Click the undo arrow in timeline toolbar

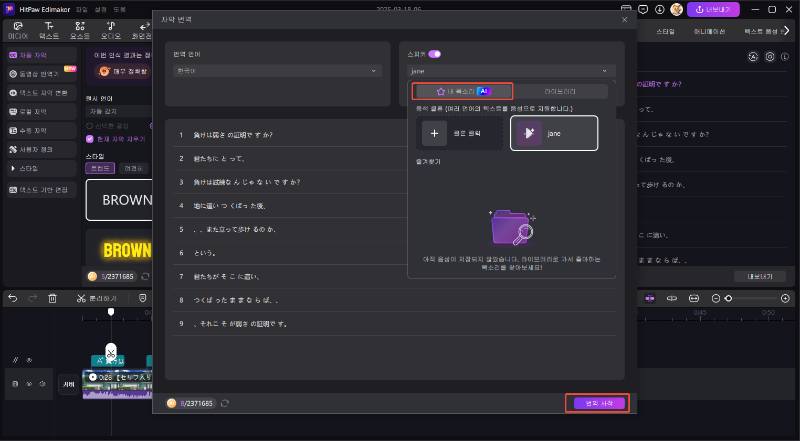pyautogui.click(x=13, y=298)
